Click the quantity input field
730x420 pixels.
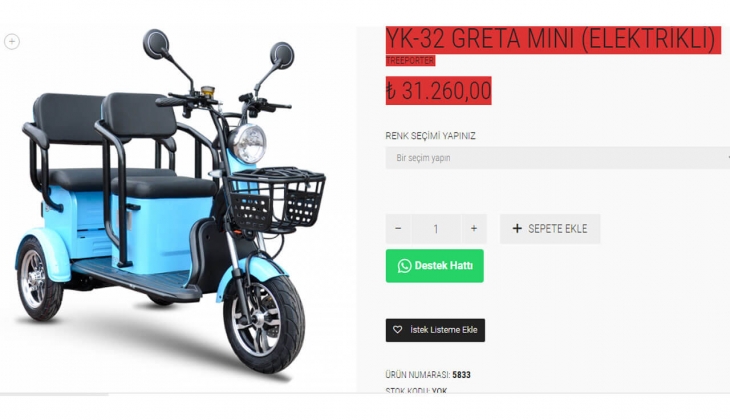436,229
